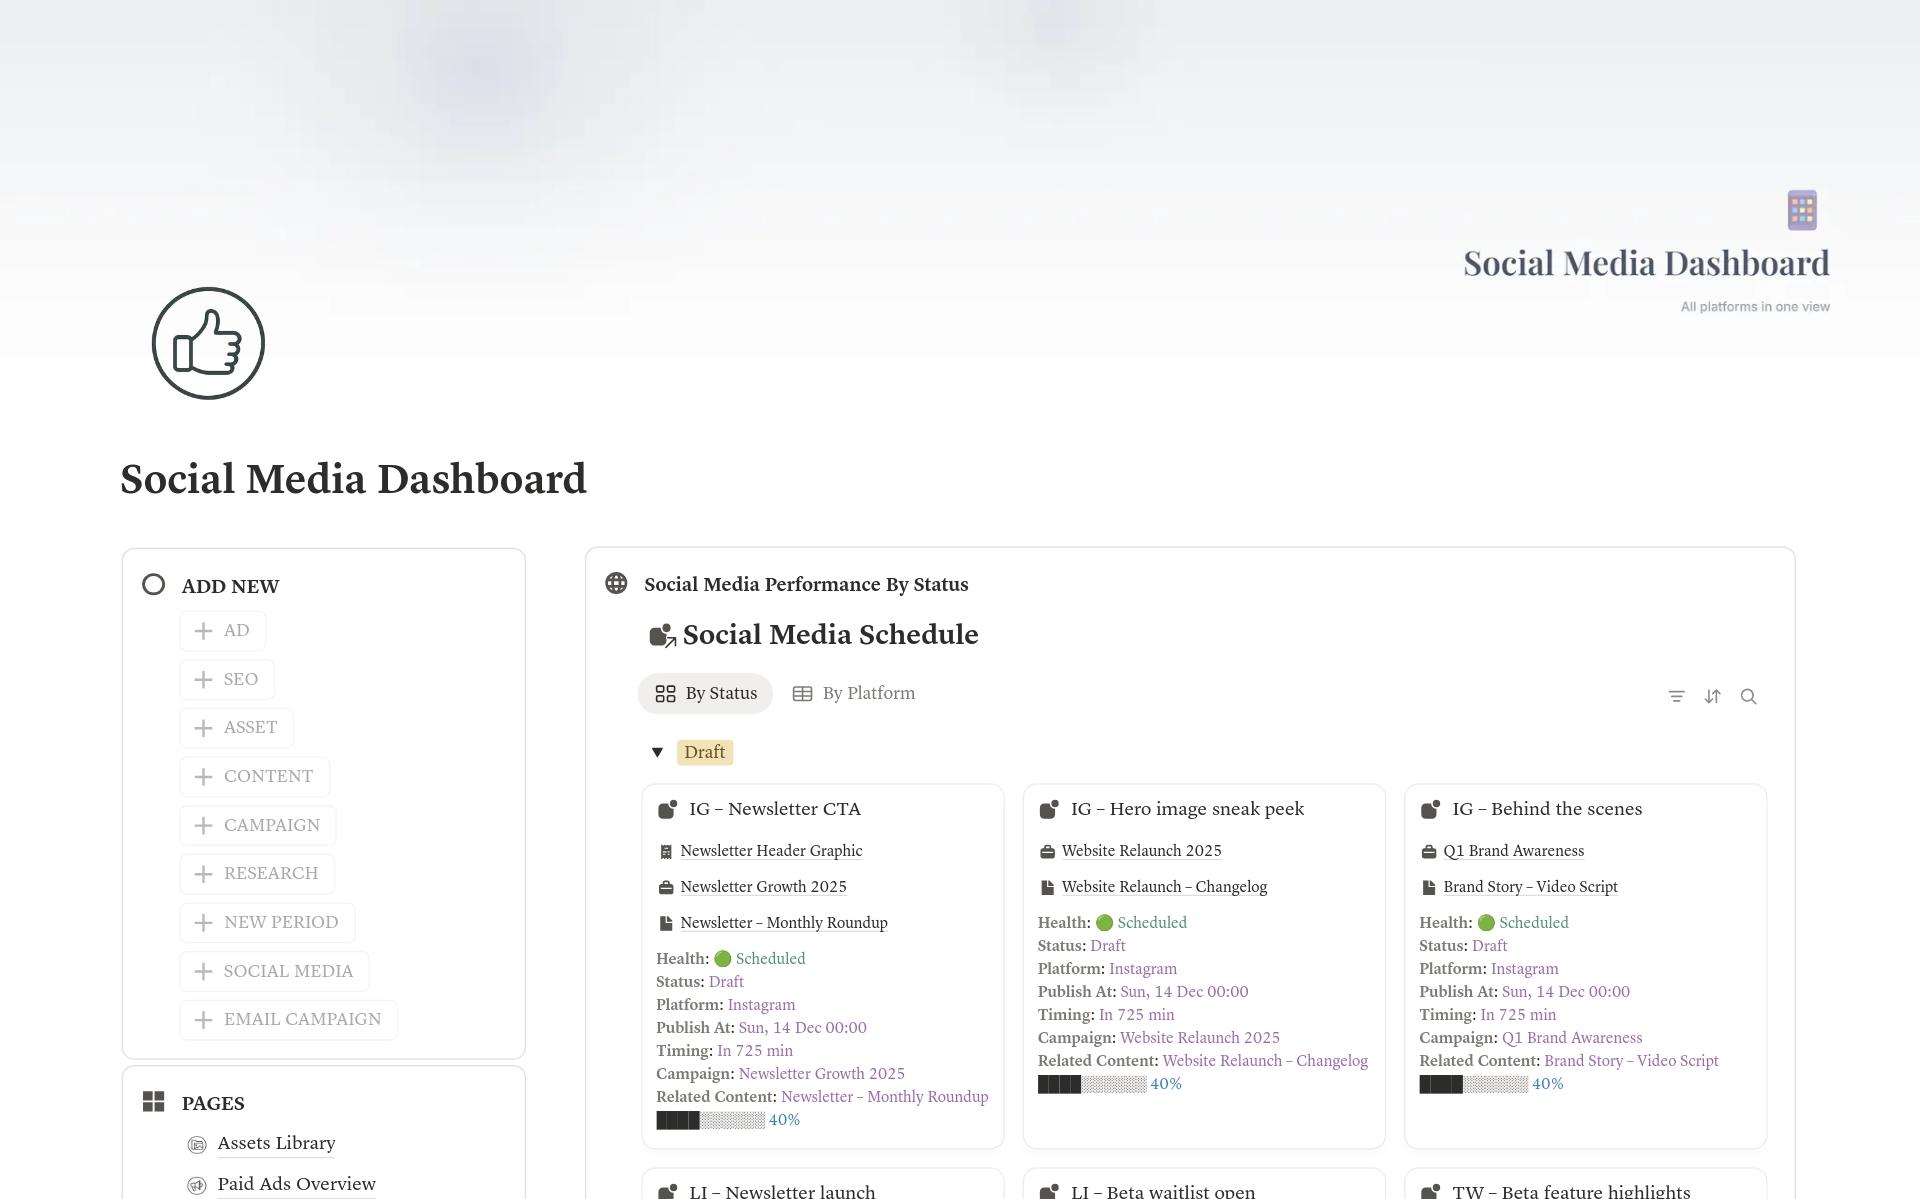Open the Newsletter – Monthly Roundup relation link
This screenshot has width=1920, height=1199.
[x=784, y=923]
